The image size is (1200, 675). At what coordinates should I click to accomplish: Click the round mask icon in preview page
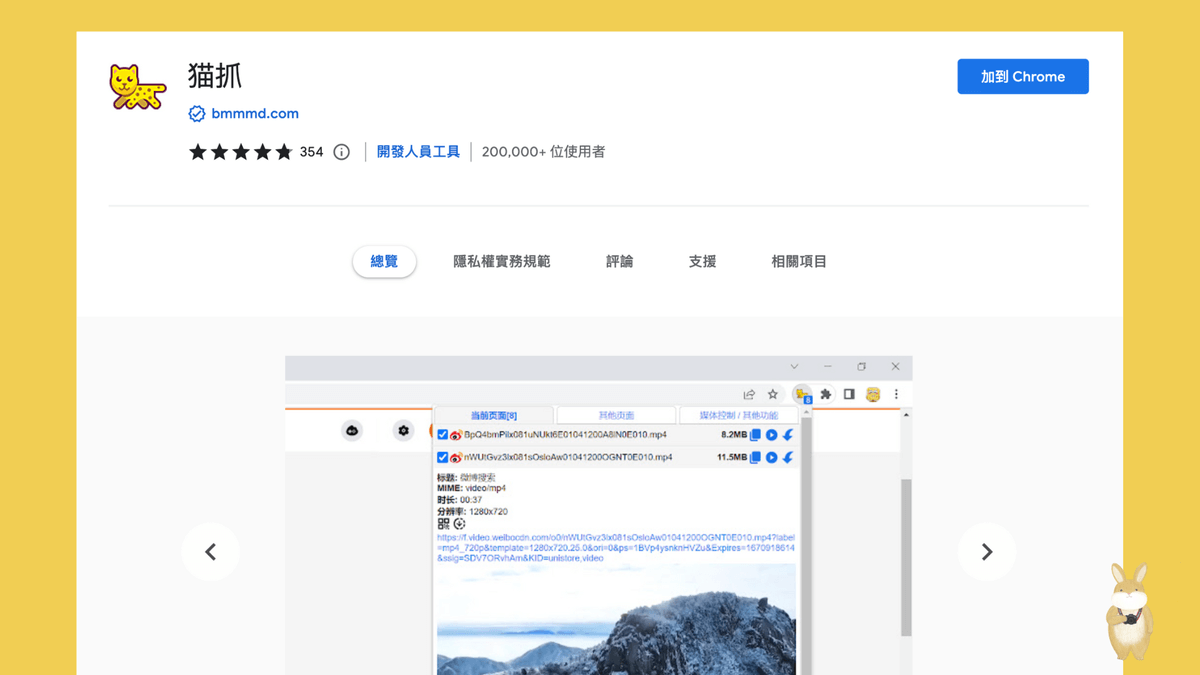tap(352, 431)
